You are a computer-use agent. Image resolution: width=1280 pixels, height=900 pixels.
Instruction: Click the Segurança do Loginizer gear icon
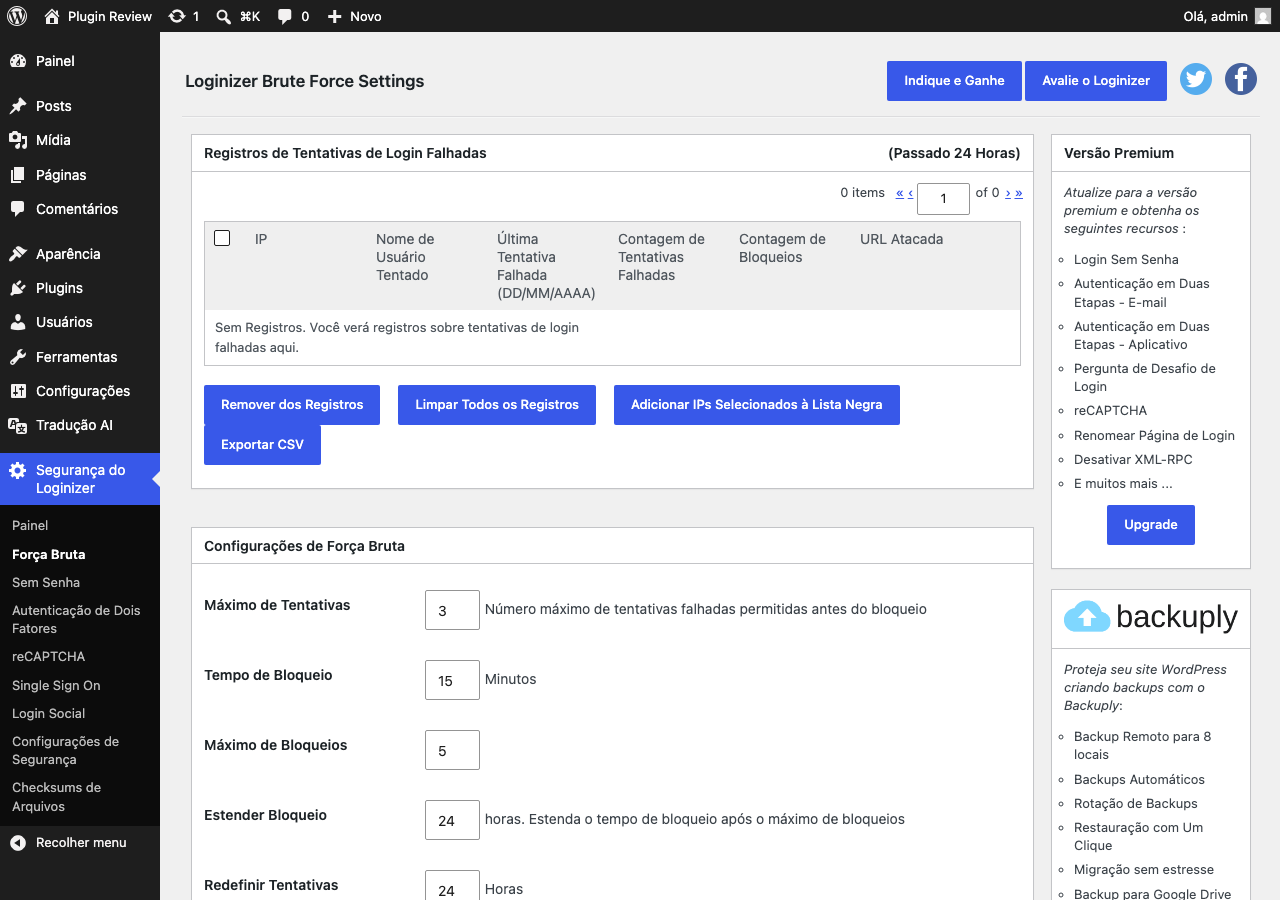pyautogui.click(x=18, y=470)
